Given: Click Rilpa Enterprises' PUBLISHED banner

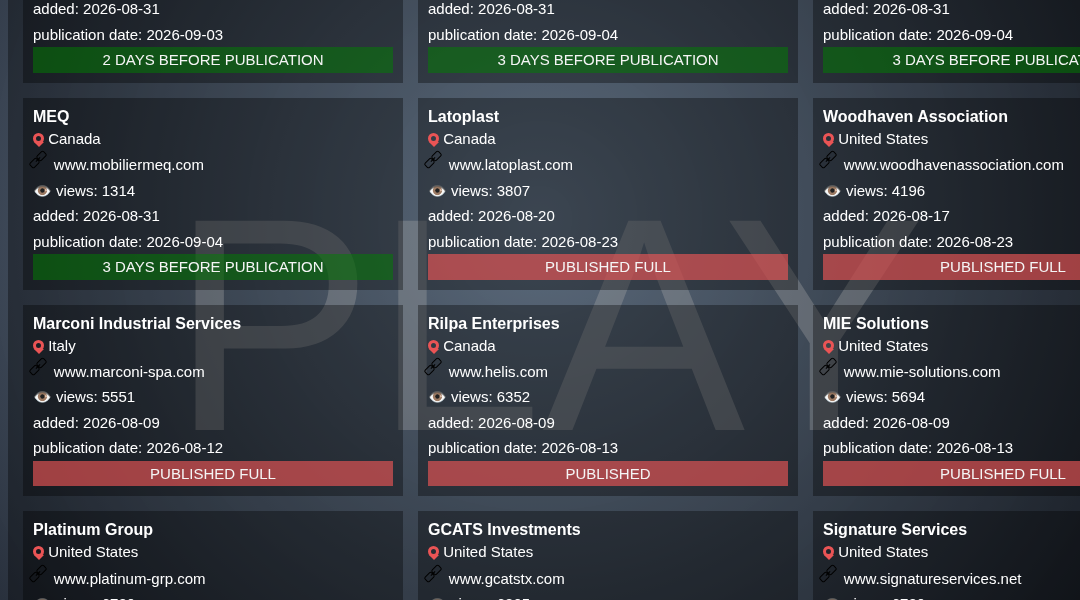Looking at the screenshot, I should [608, 474].
